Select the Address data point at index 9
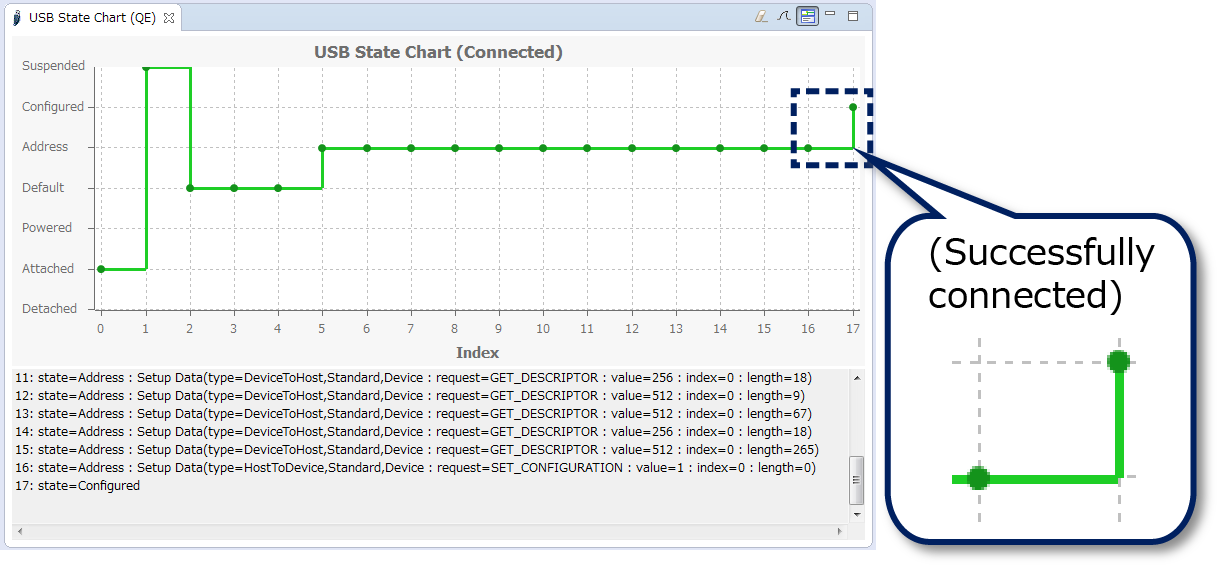The height and width of the screenshot is (570, 1220). coord(499,148)
